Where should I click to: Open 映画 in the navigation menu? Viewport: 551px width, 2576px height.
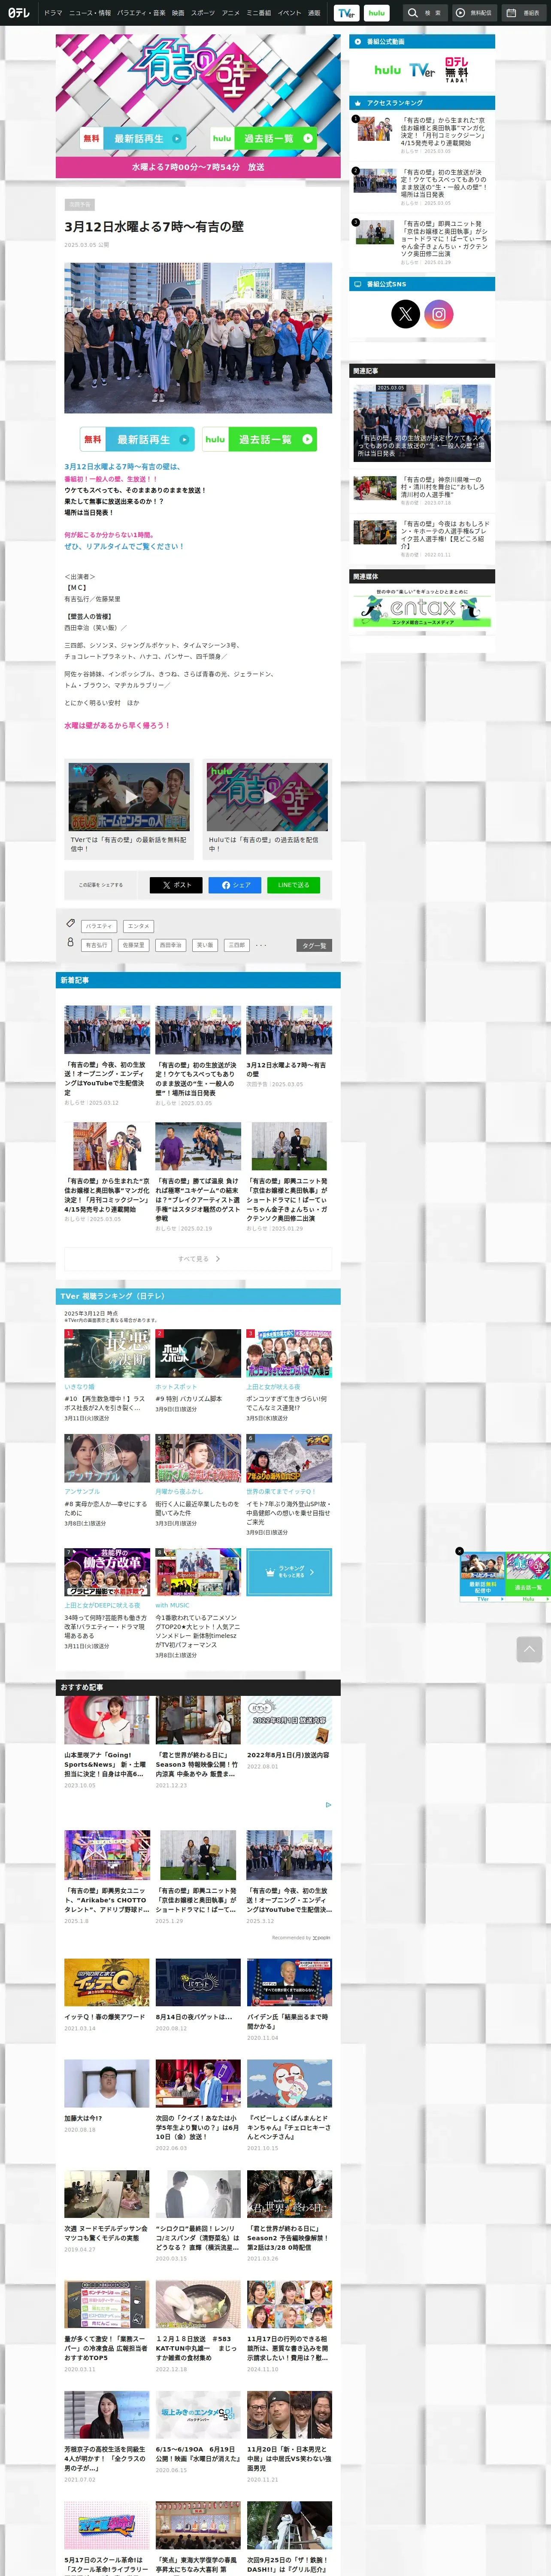[x=178, y=13]
